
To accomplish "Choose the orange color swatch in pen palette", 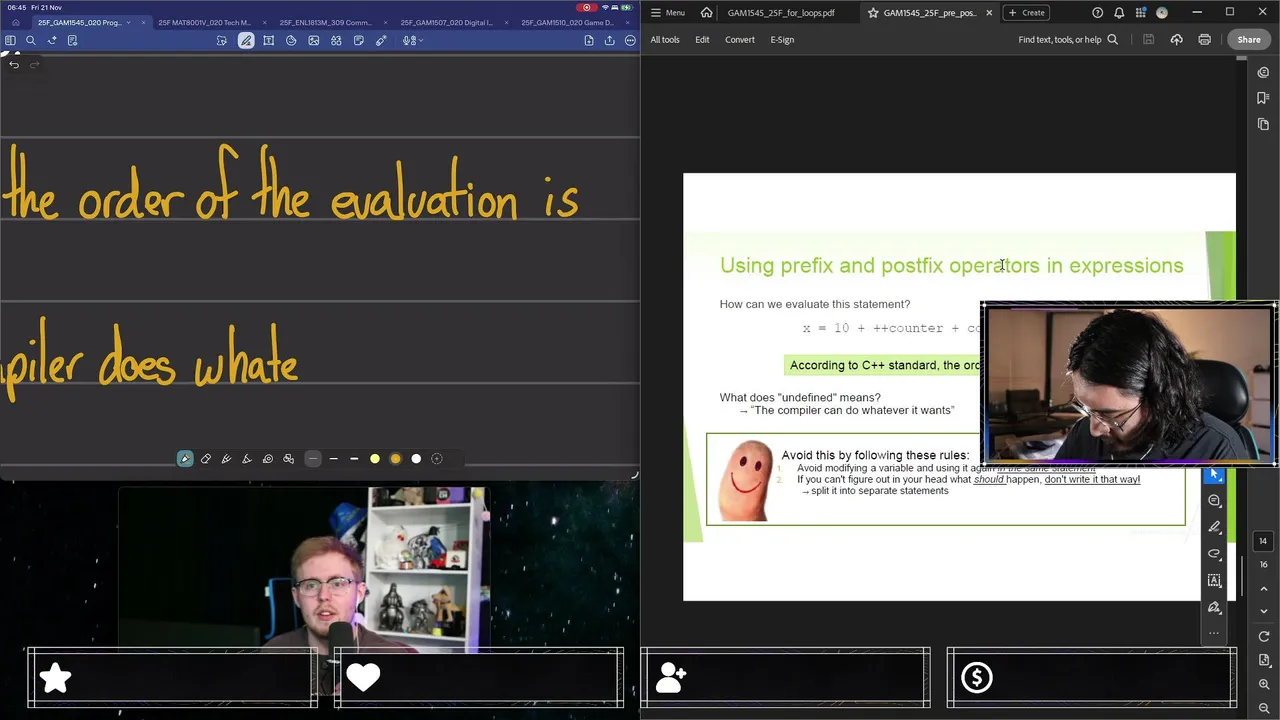I will [x=396, y=459].
